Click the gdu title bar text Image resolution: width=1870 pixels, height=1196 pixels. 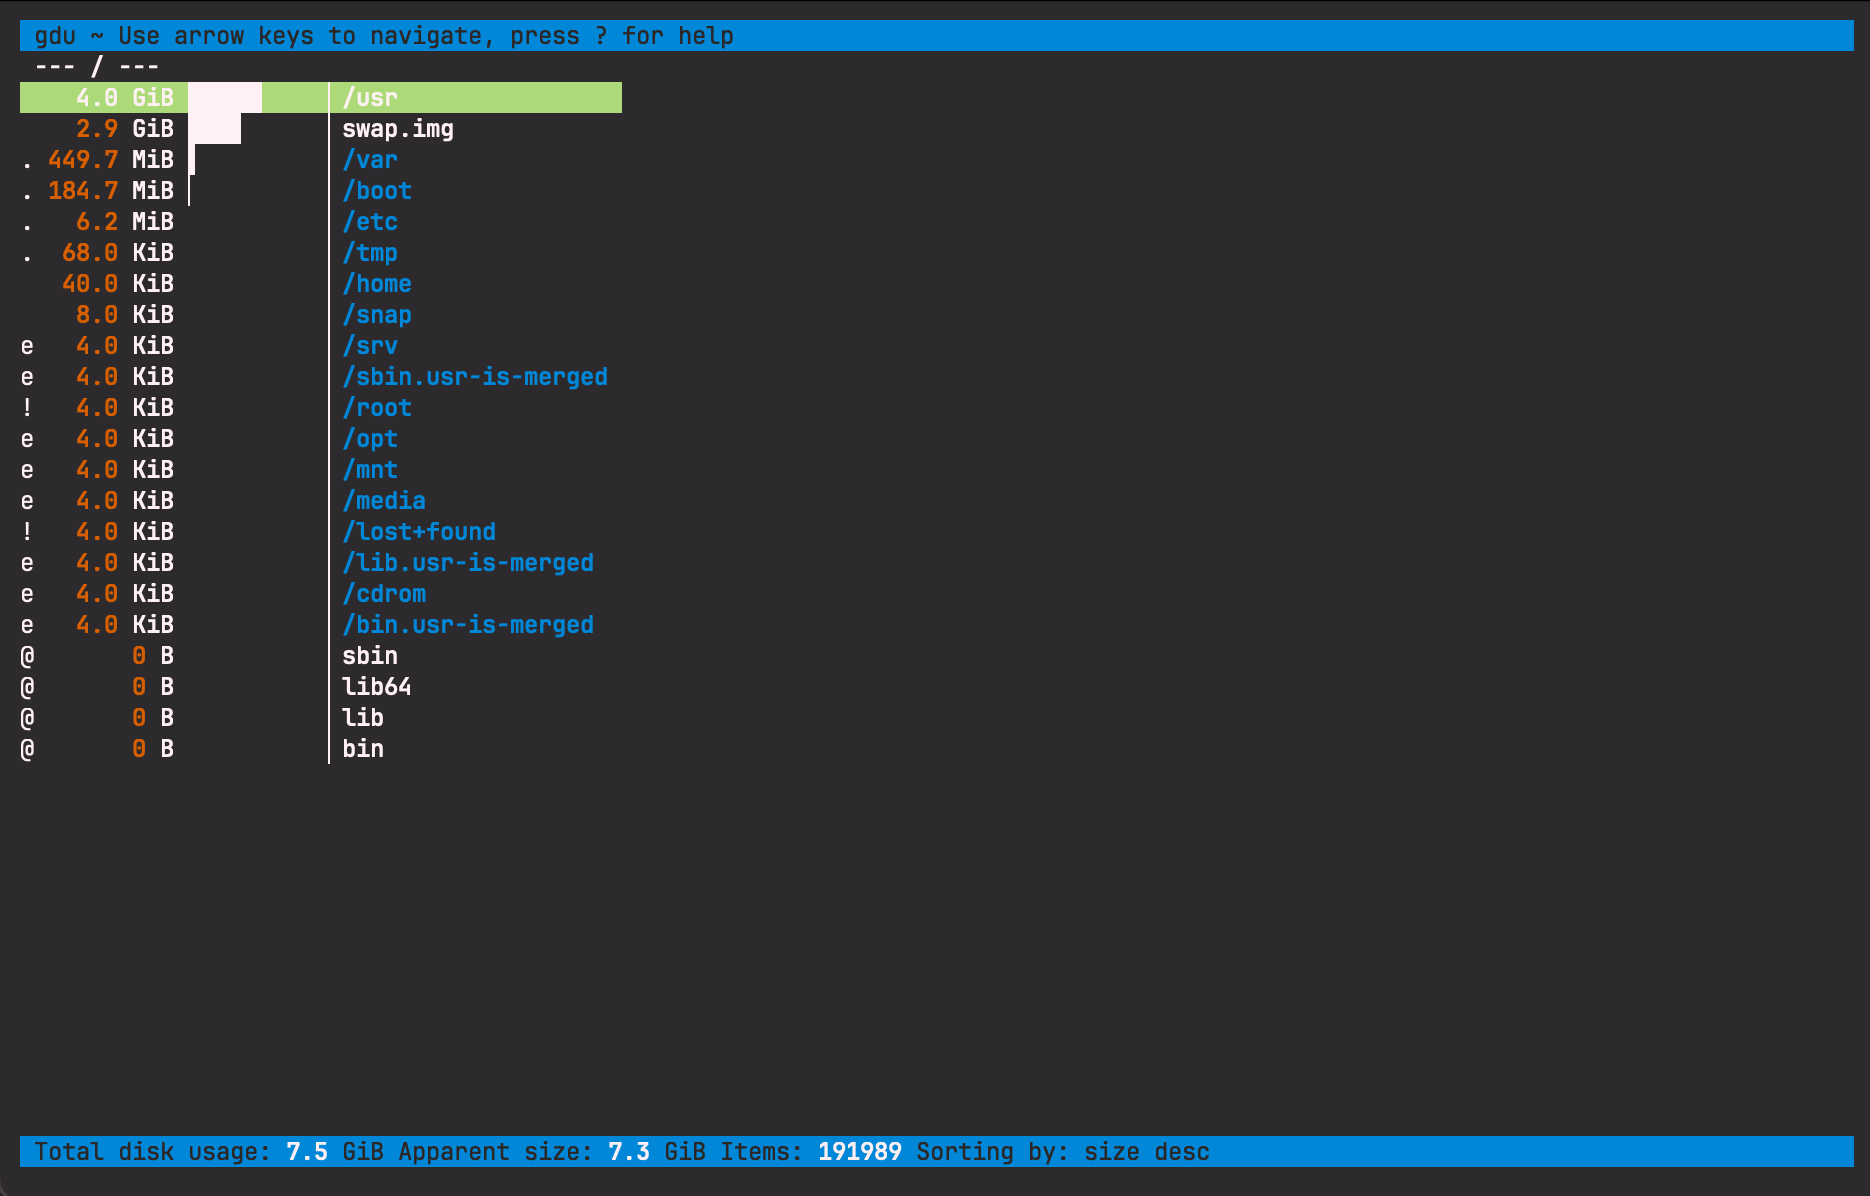coord(383,35)
